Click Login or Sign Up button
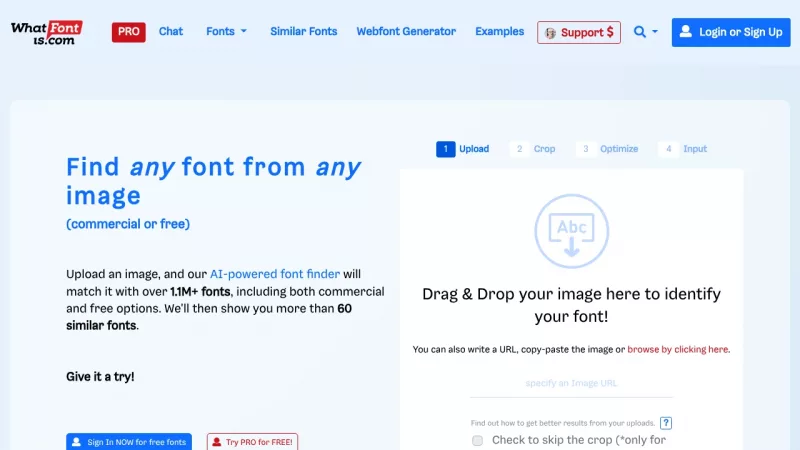Viewport: 800px width, 450px height. tap(731, 32)
